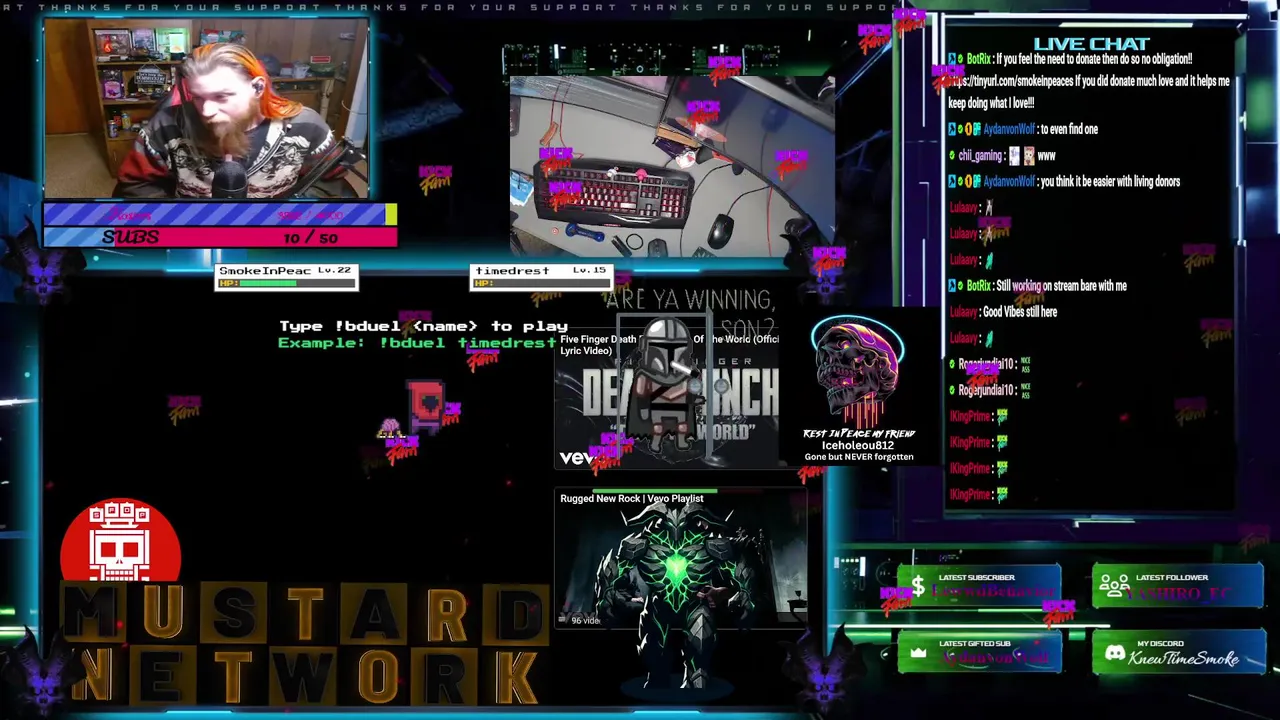1280x720 pixels.
Task: Click the dollar sign icon on Latest Subscriber
Action: [x=918, y=587]
